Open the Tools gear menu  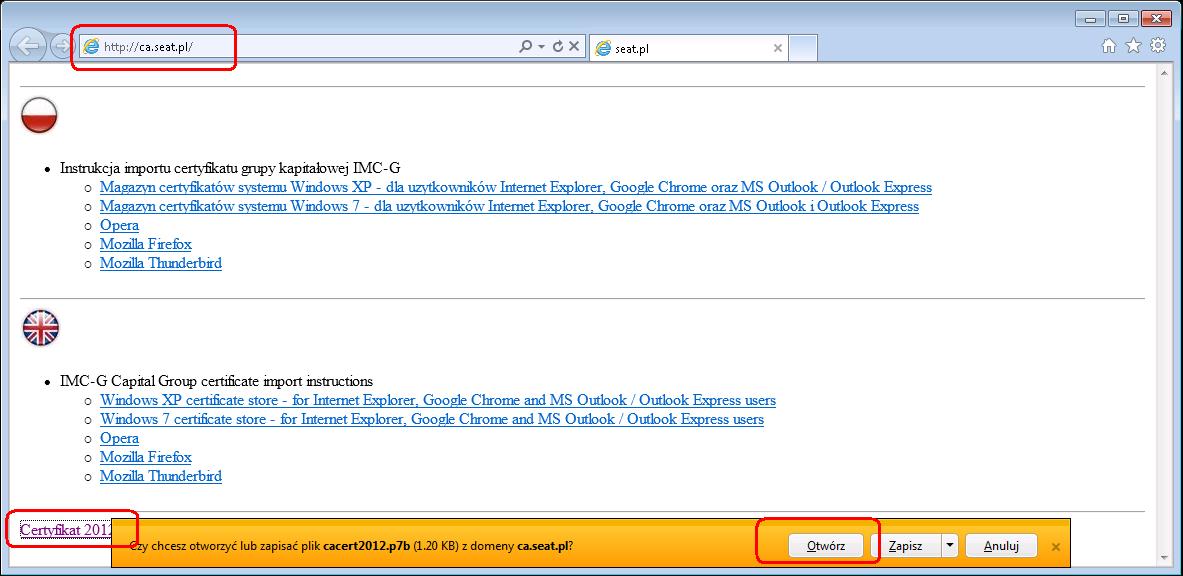coord(1158,45)
